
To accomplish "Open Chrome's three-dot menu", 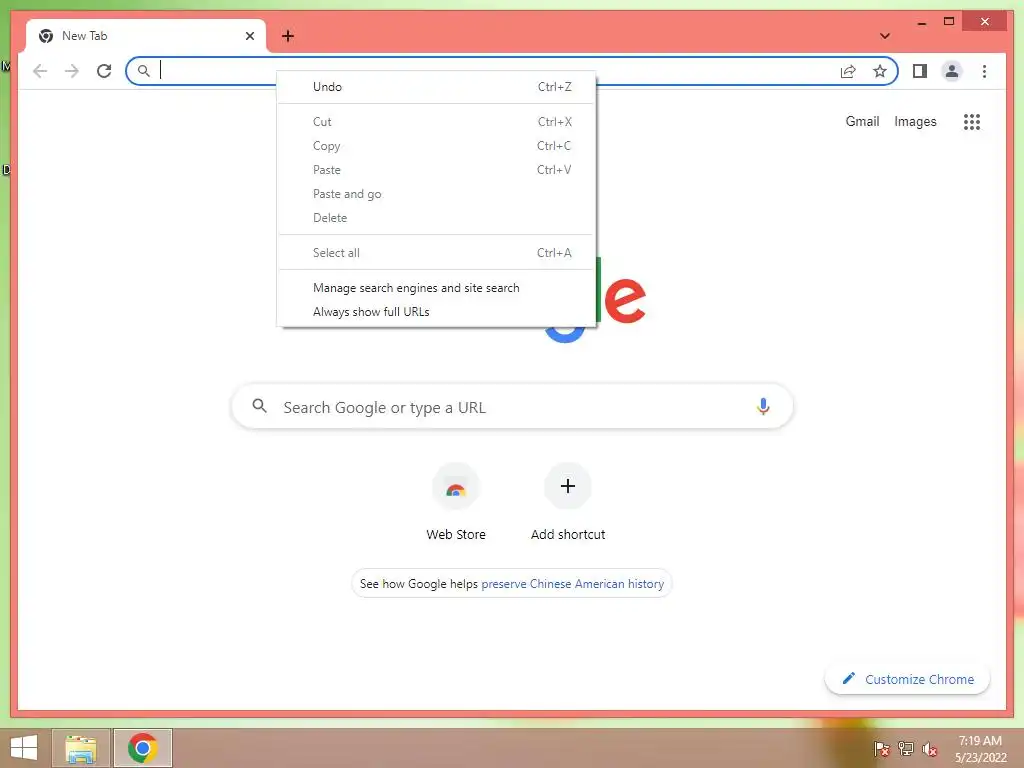I will point(984,71).
